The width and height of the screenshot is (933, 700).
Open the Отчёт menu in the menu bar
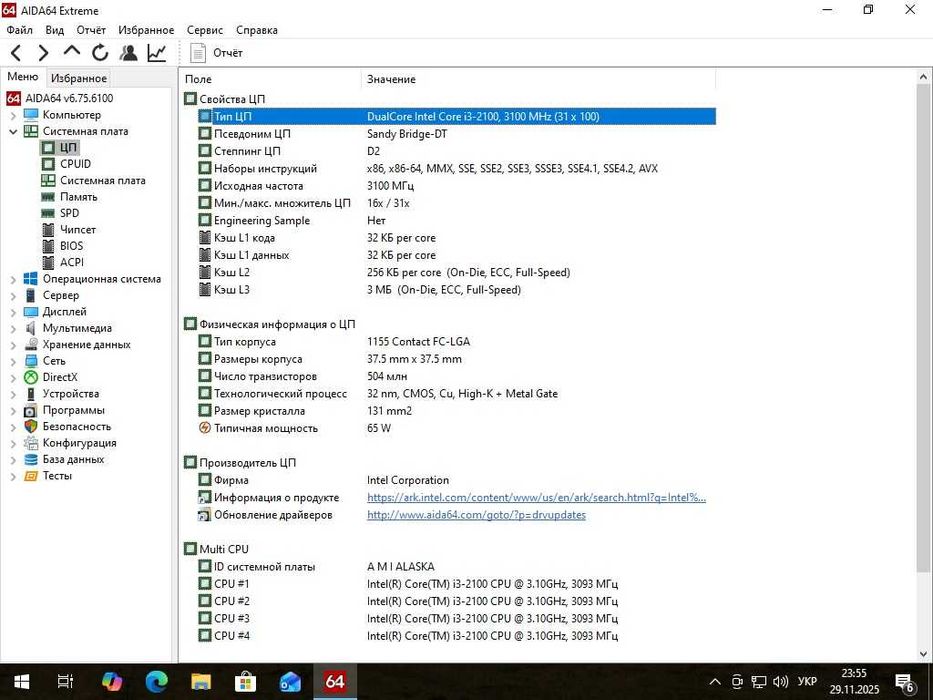pos(91,30)
